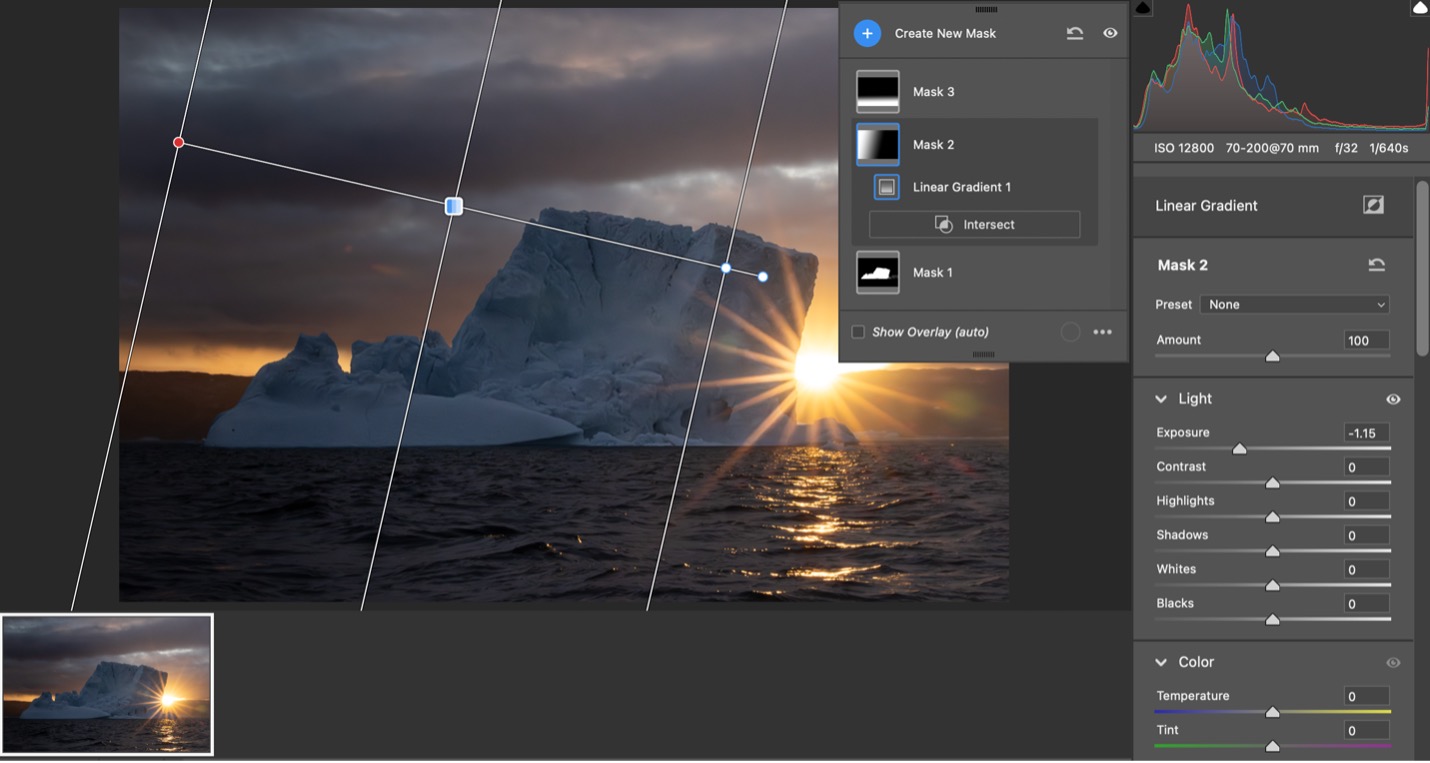Click the blue Create New Mask plus icon
This screenshot has width=1430, height=763.
[867, 33]
